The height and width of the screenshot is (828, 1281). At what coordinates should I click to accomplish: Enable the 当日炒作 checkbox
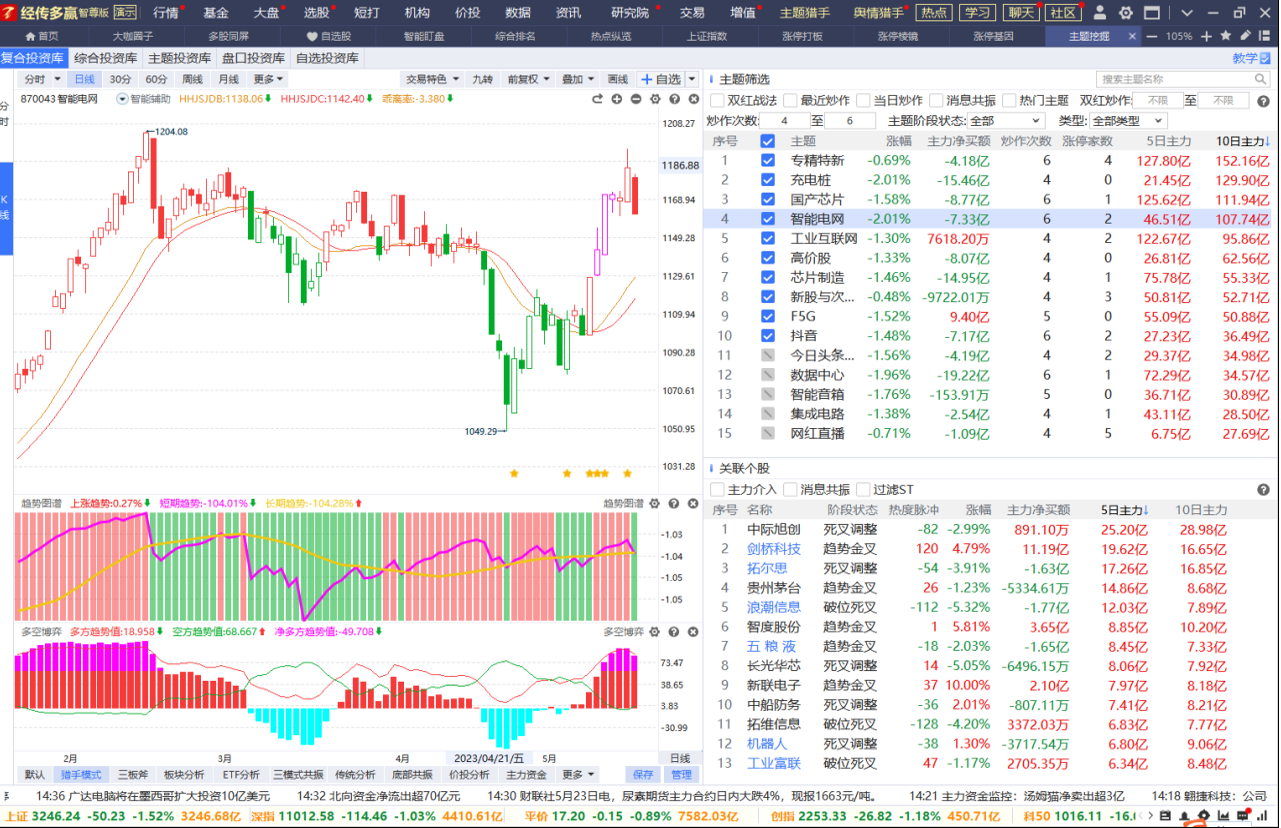(863, 101)
